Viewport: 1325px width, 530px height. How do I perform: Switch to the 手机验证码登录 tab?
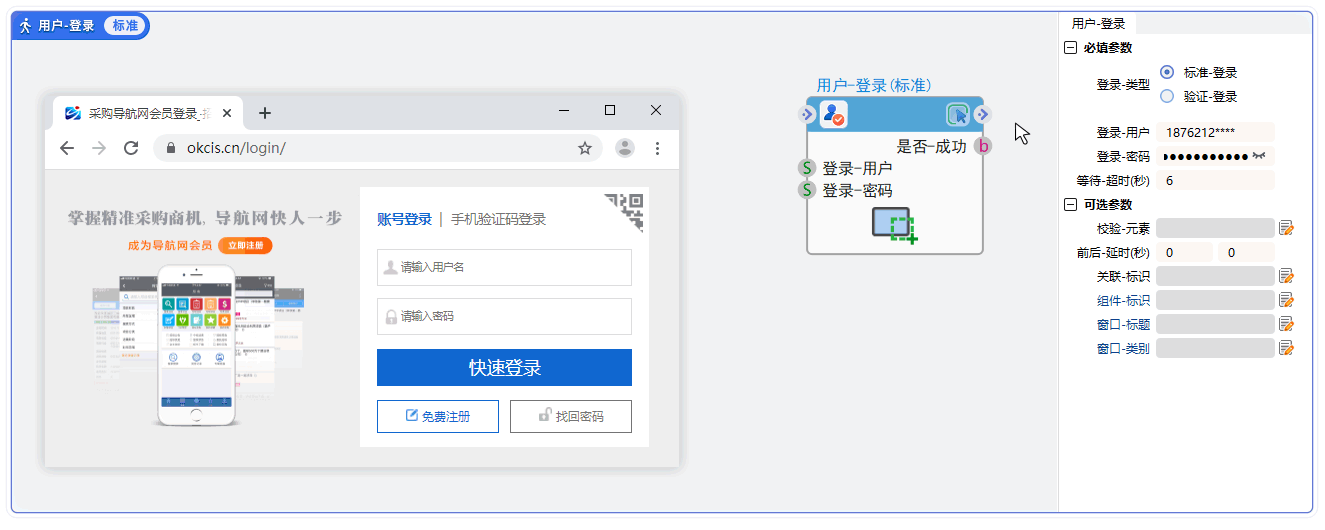coord(498,219)
